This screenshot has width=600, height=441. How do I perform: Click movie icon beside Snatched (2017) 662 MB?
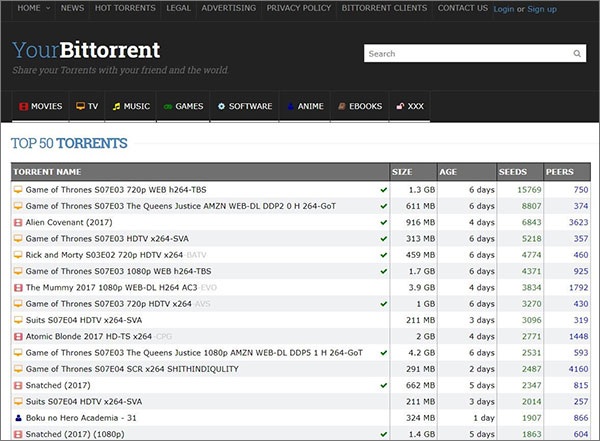click(x=18, y=385)
